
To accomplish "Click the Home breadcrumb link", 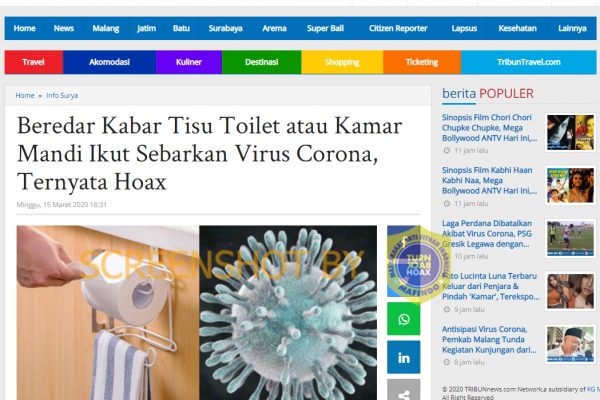I will point(25,95).
